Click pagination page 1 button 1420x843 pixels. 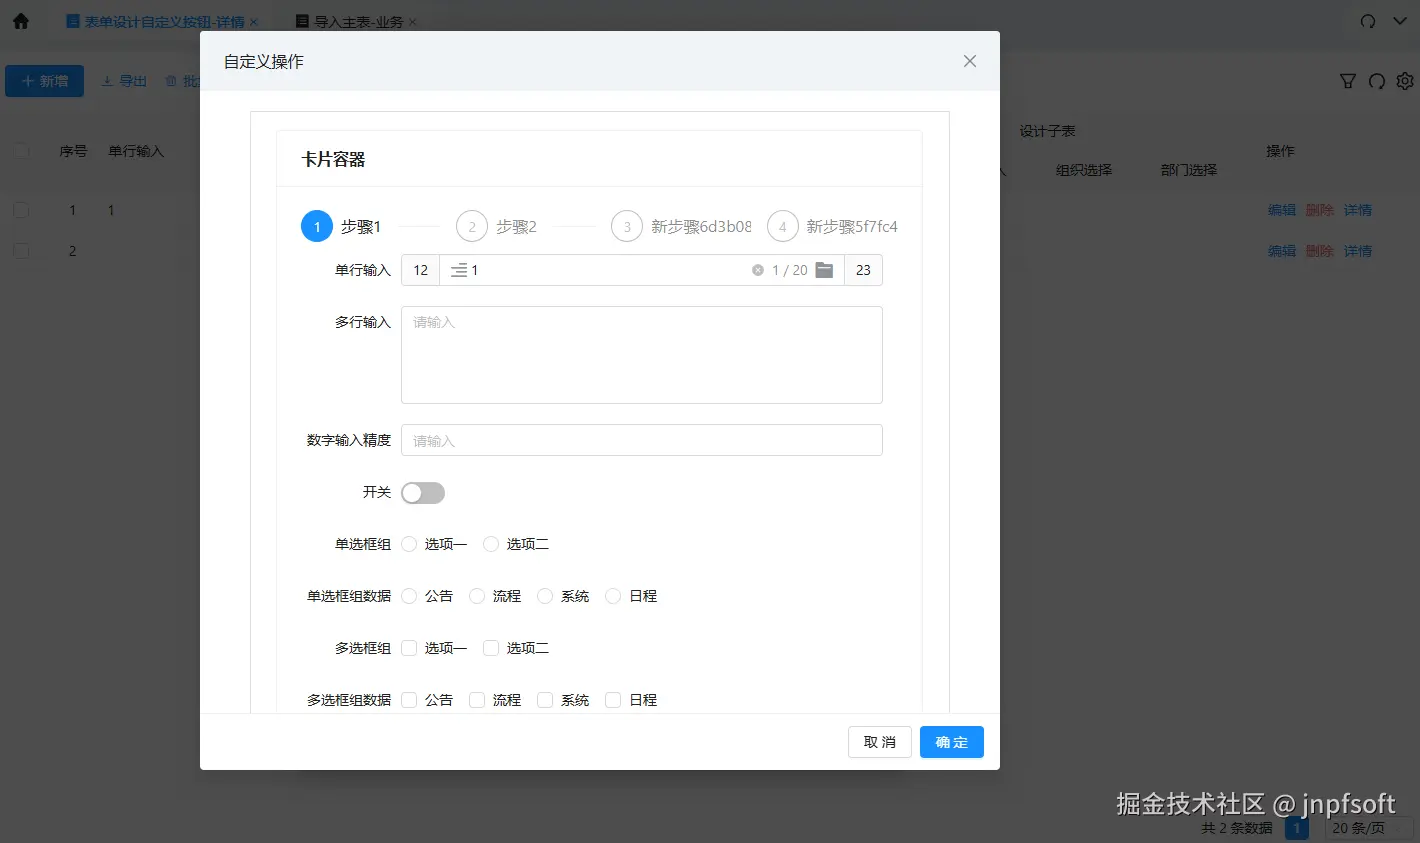point(1297,828)
